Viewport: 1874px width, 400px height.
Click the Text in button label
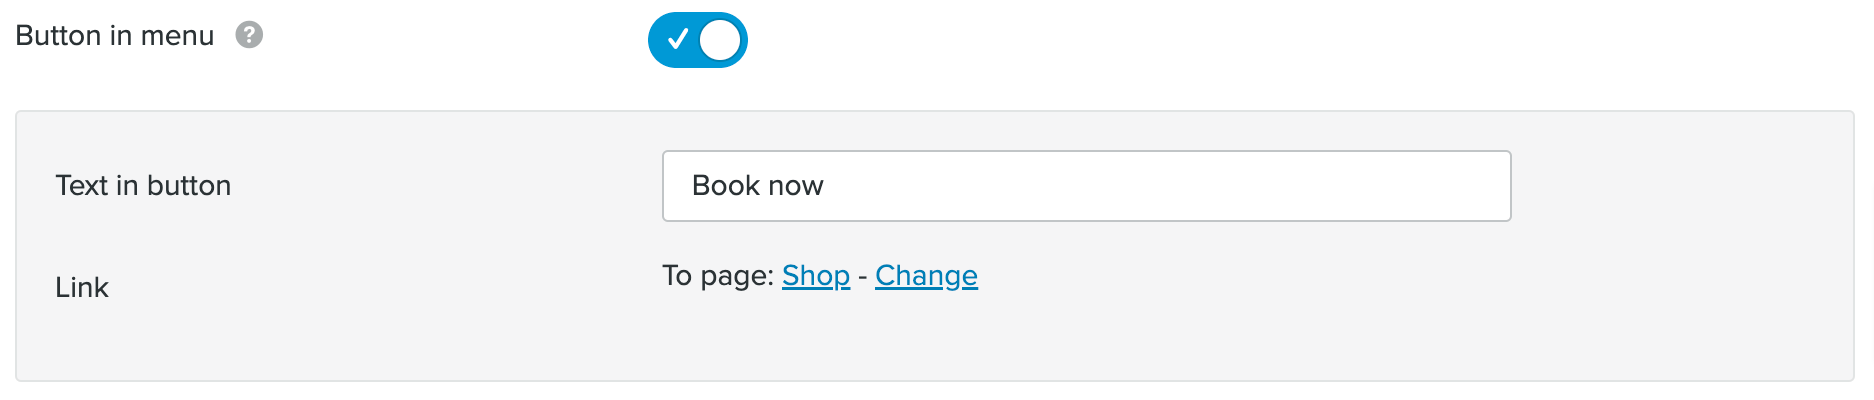(143, 186)
